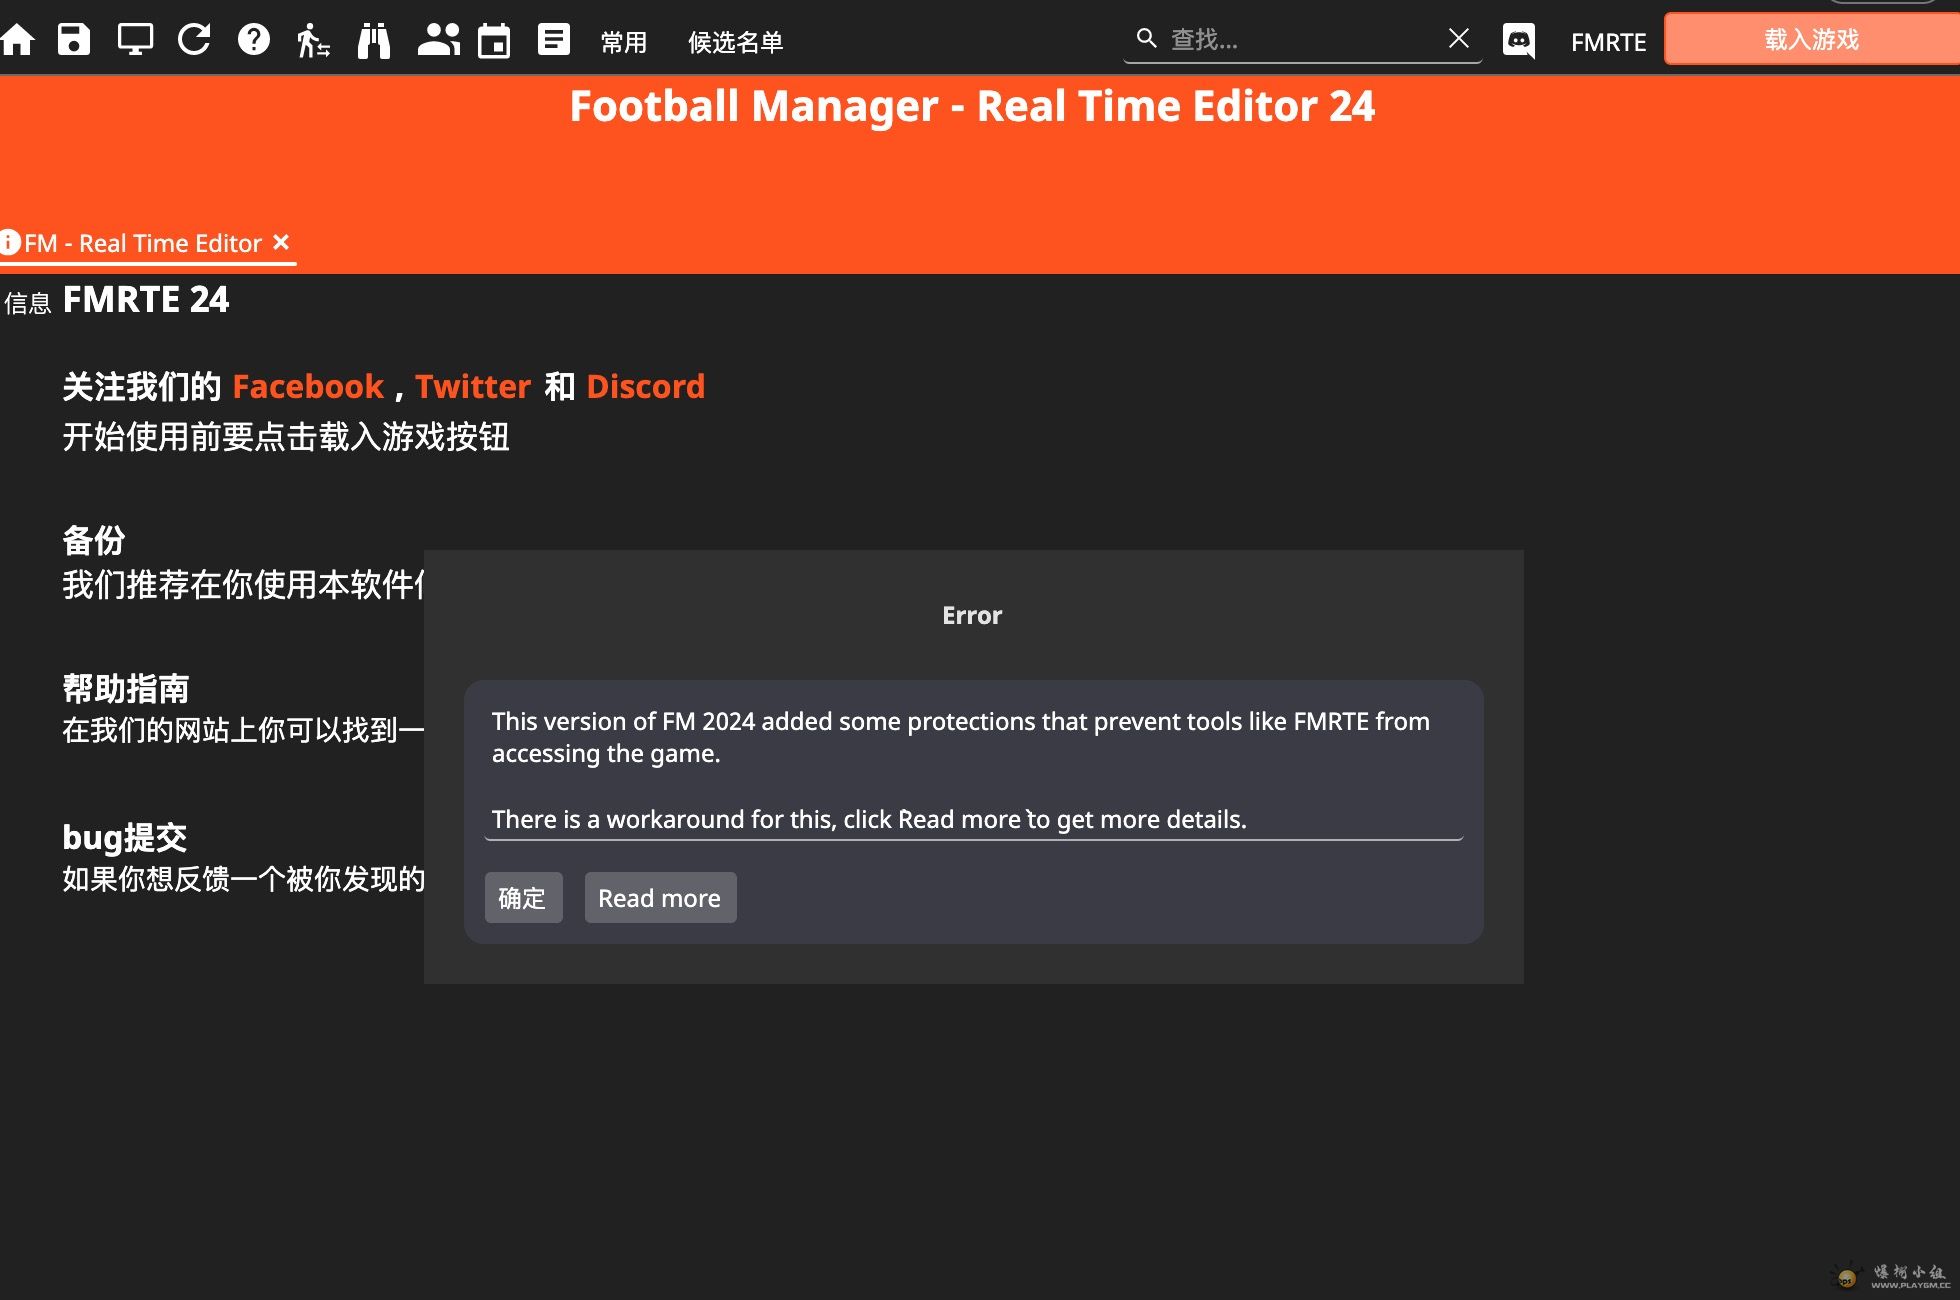Open the Discord link in text
Image resolution: width=1960 pixels, height=1300 pixels.
point(646,386)
